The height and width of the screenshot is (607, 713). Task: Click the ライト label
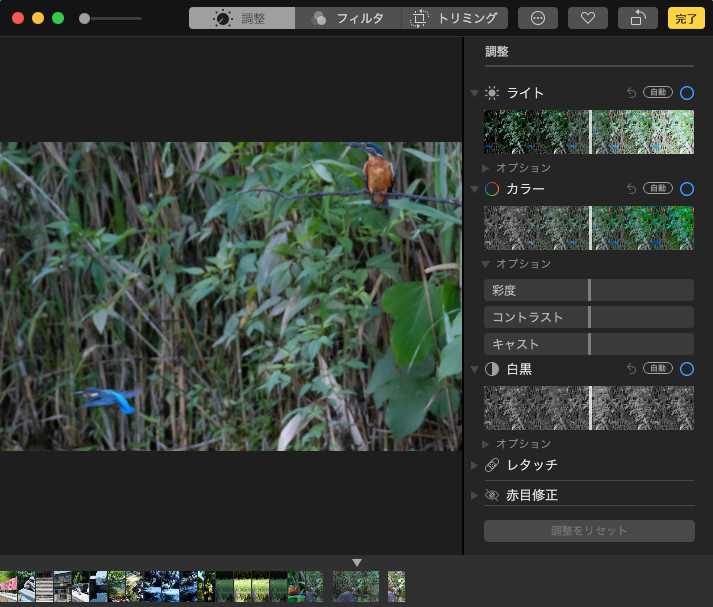[x=525, y=93]
